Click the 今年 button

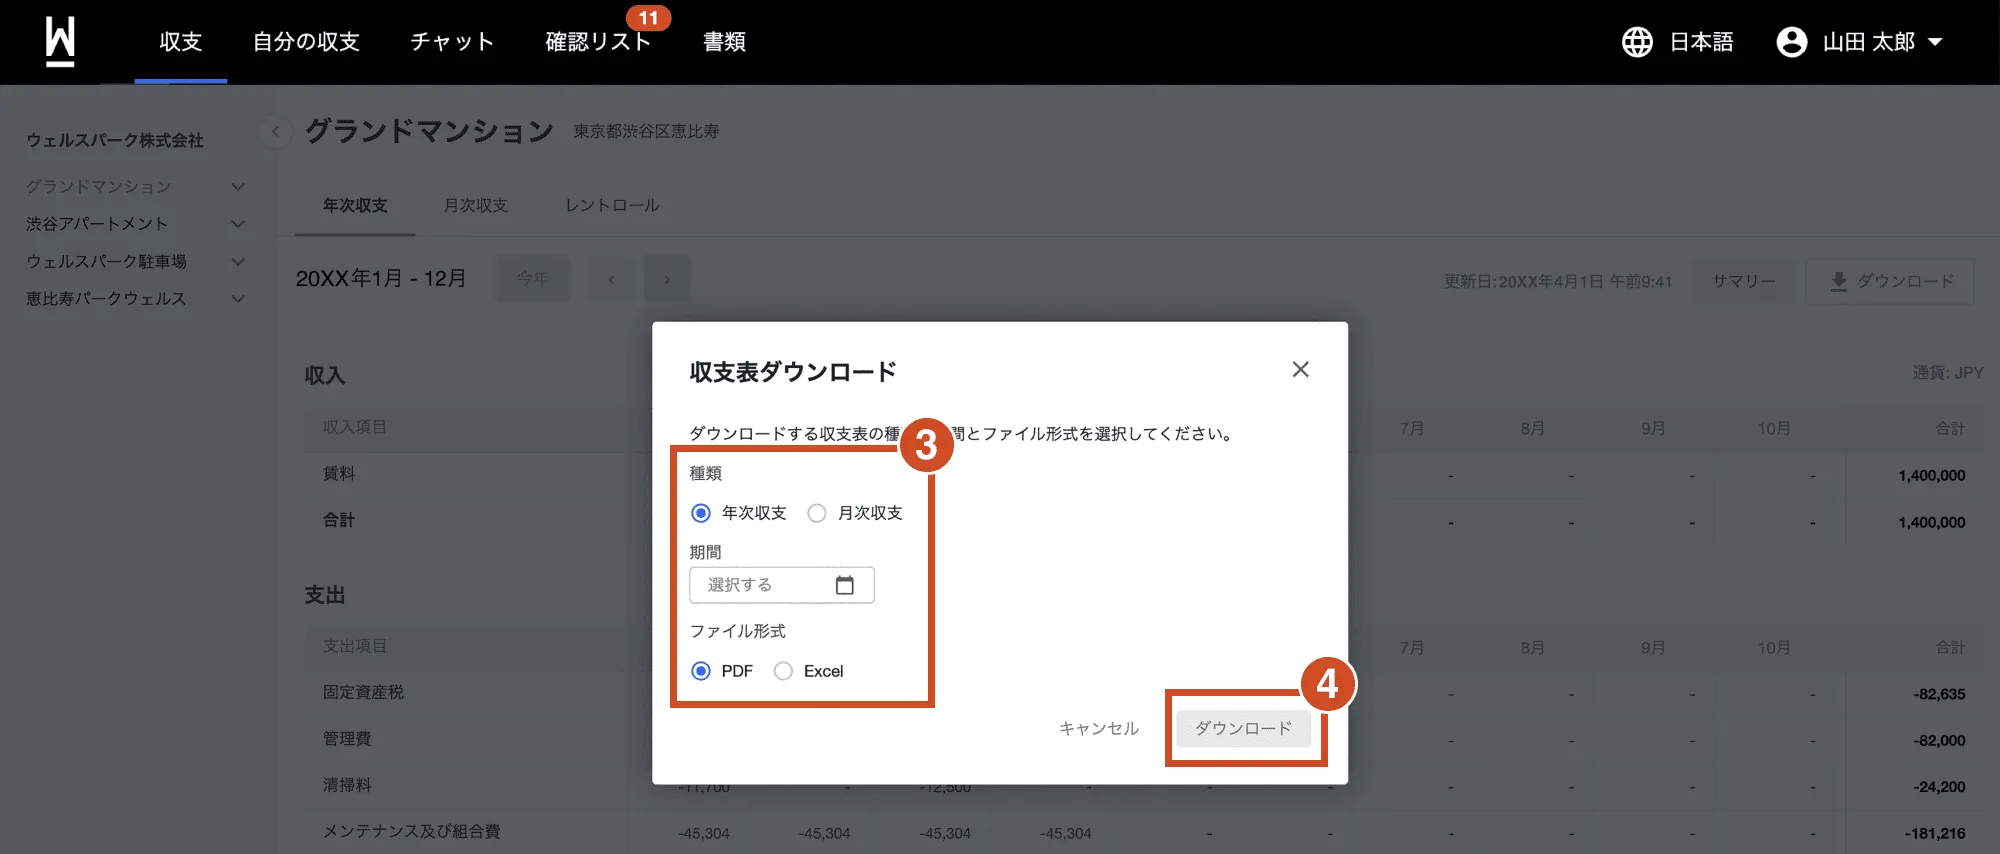pyautogui.click(x=533, y=279)
